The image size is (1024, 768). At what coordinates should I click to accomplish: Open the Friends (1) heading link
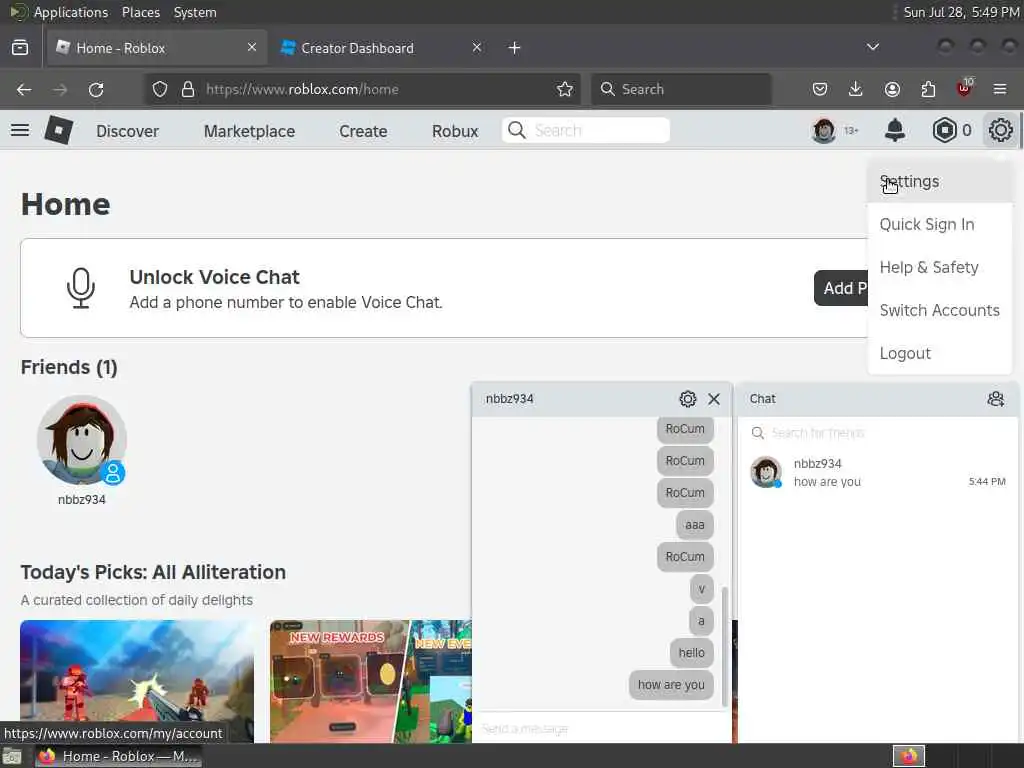point(69,367)
